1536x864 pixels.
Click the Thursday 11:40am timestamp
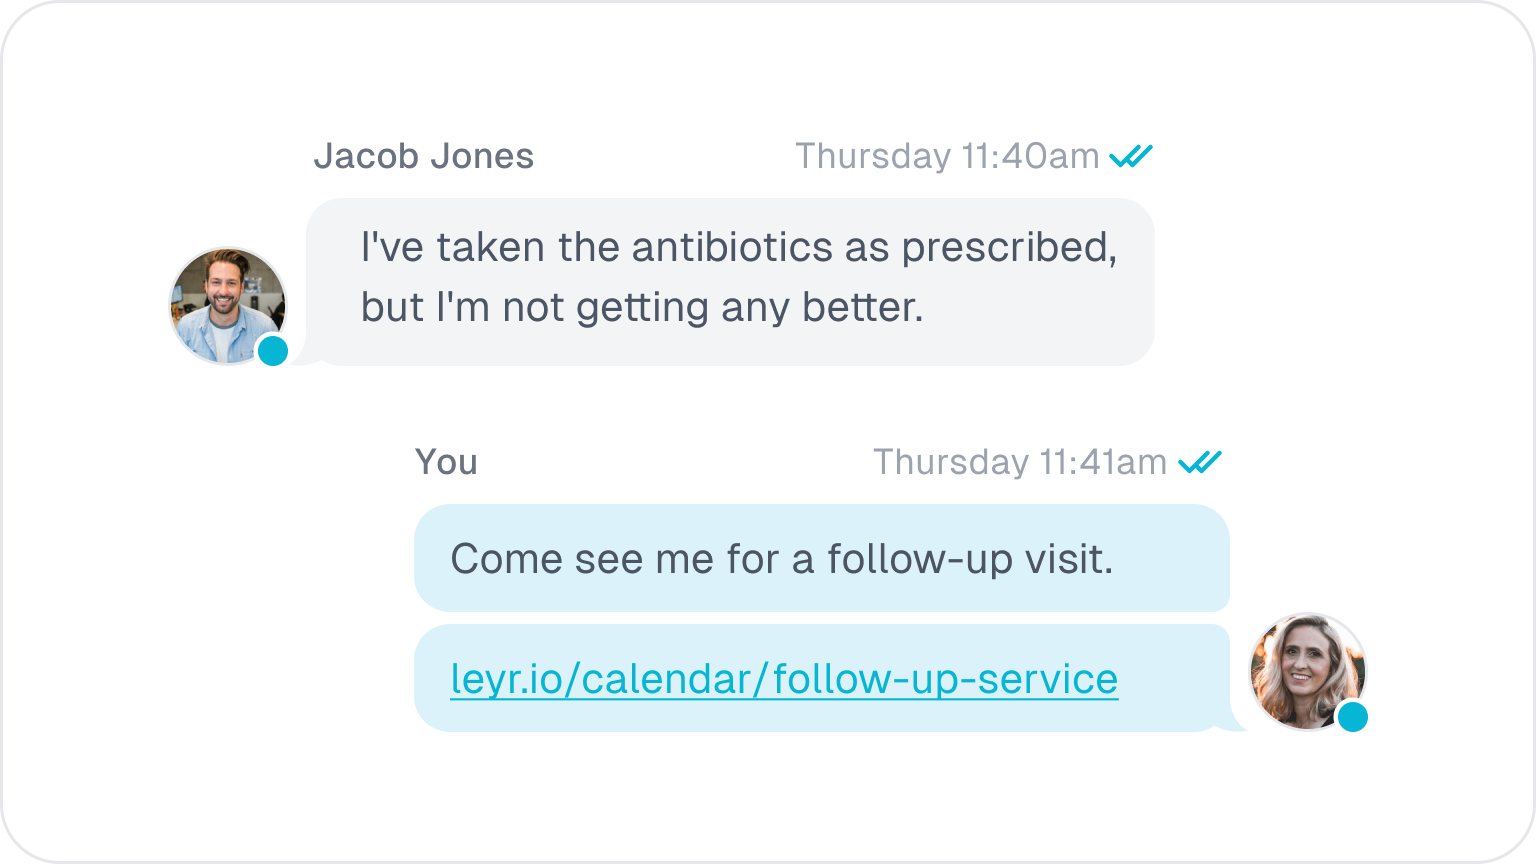pos(947,156)
